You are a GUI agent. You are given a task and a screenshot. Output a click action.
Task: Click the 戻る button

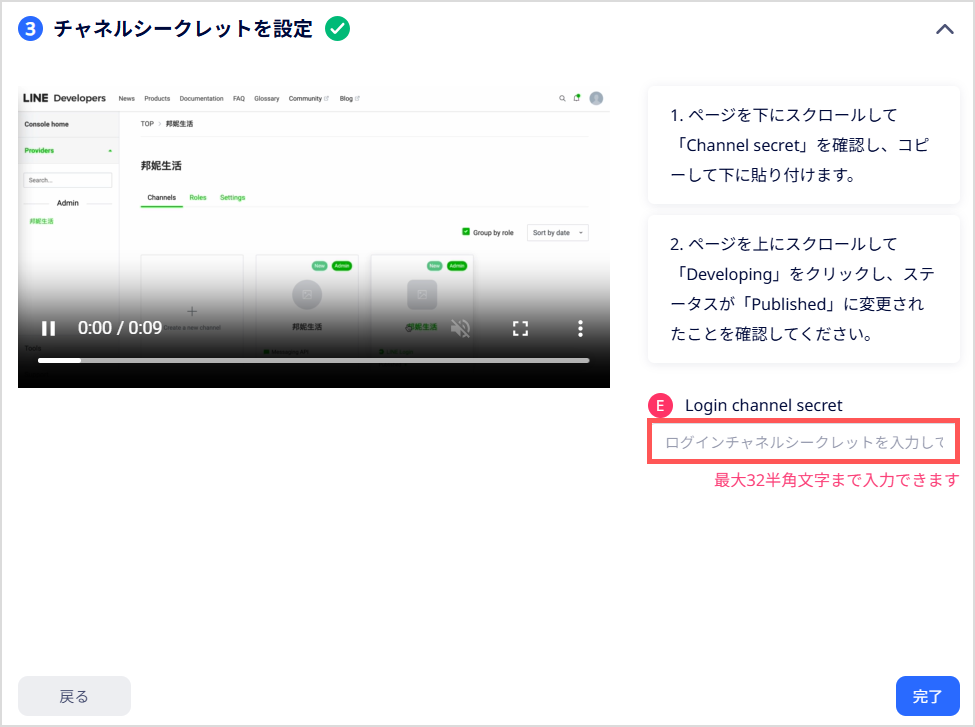(x=74, y=696)
